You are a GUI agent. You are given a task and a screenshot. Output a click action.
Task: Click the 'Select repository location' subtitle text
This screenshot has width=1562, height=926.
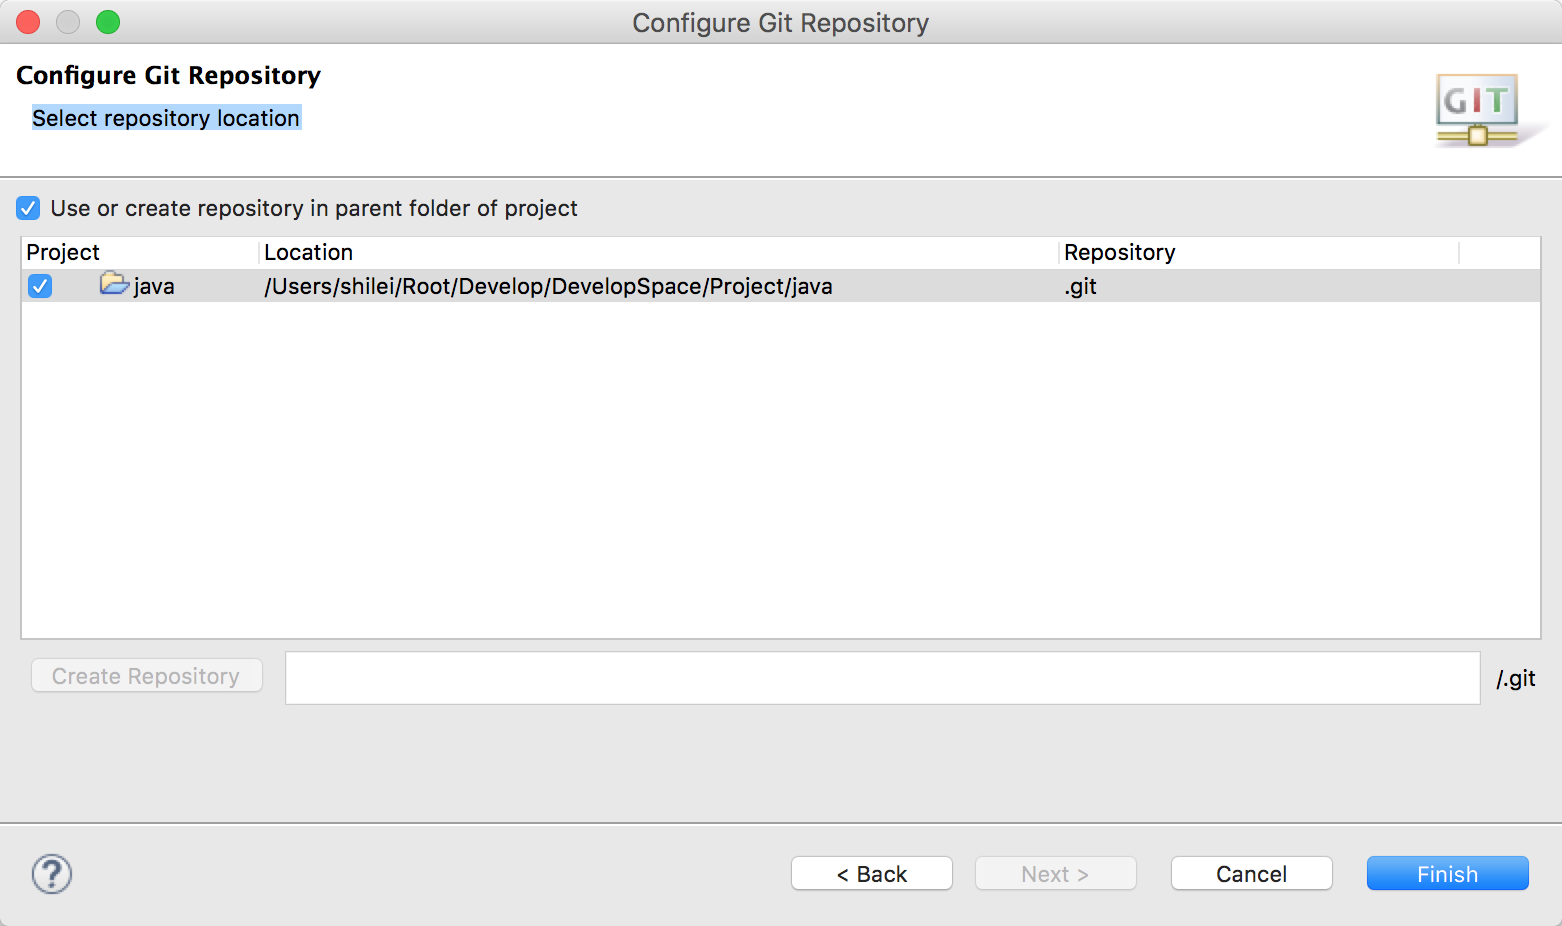click(166, 118)
